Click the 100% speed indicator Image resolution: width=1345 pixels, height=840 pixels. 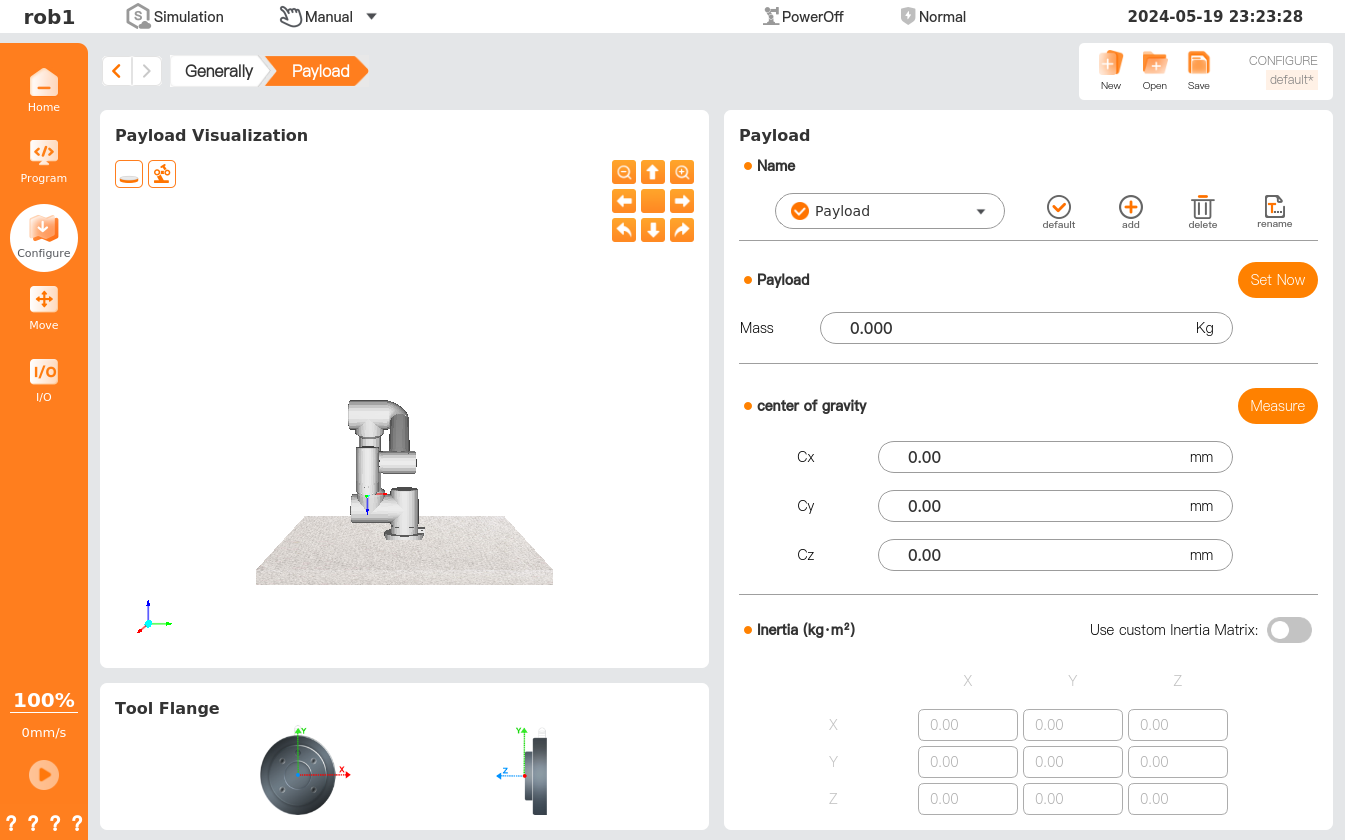43,700
